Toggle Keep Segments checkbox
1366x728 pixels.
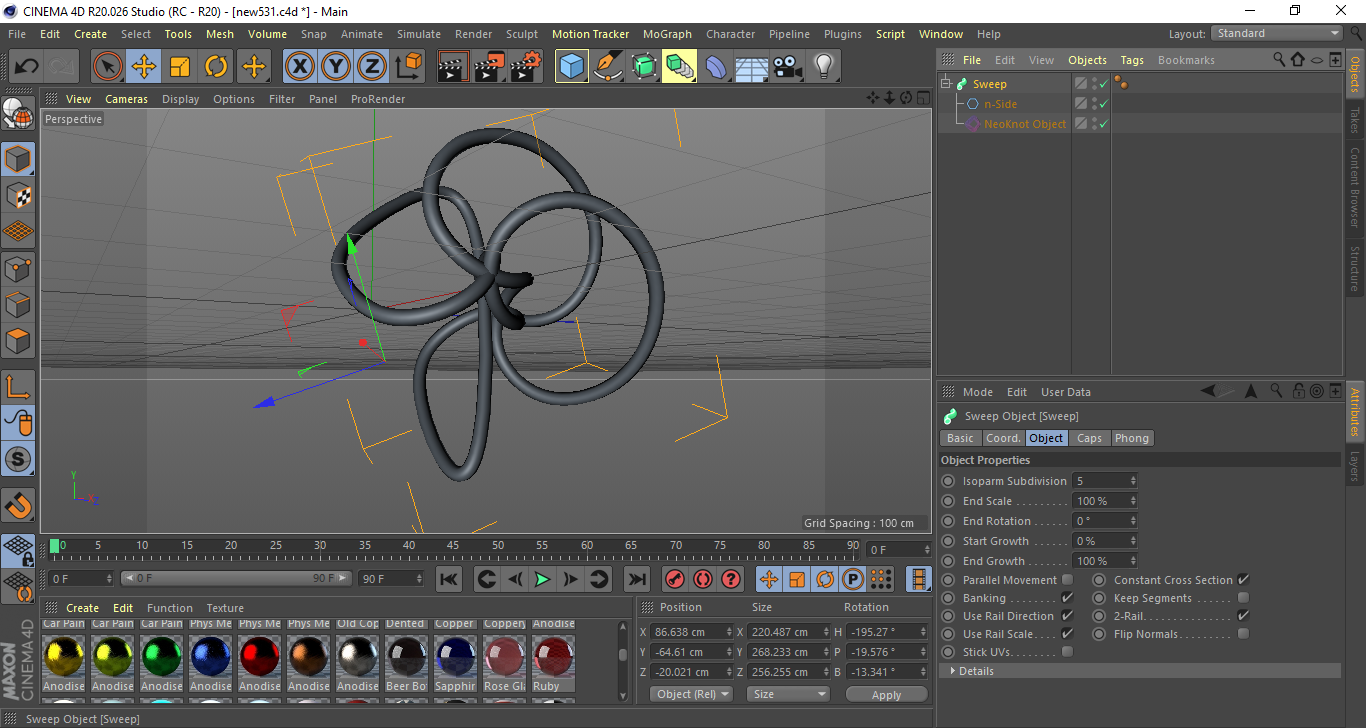coord(1243,598)
